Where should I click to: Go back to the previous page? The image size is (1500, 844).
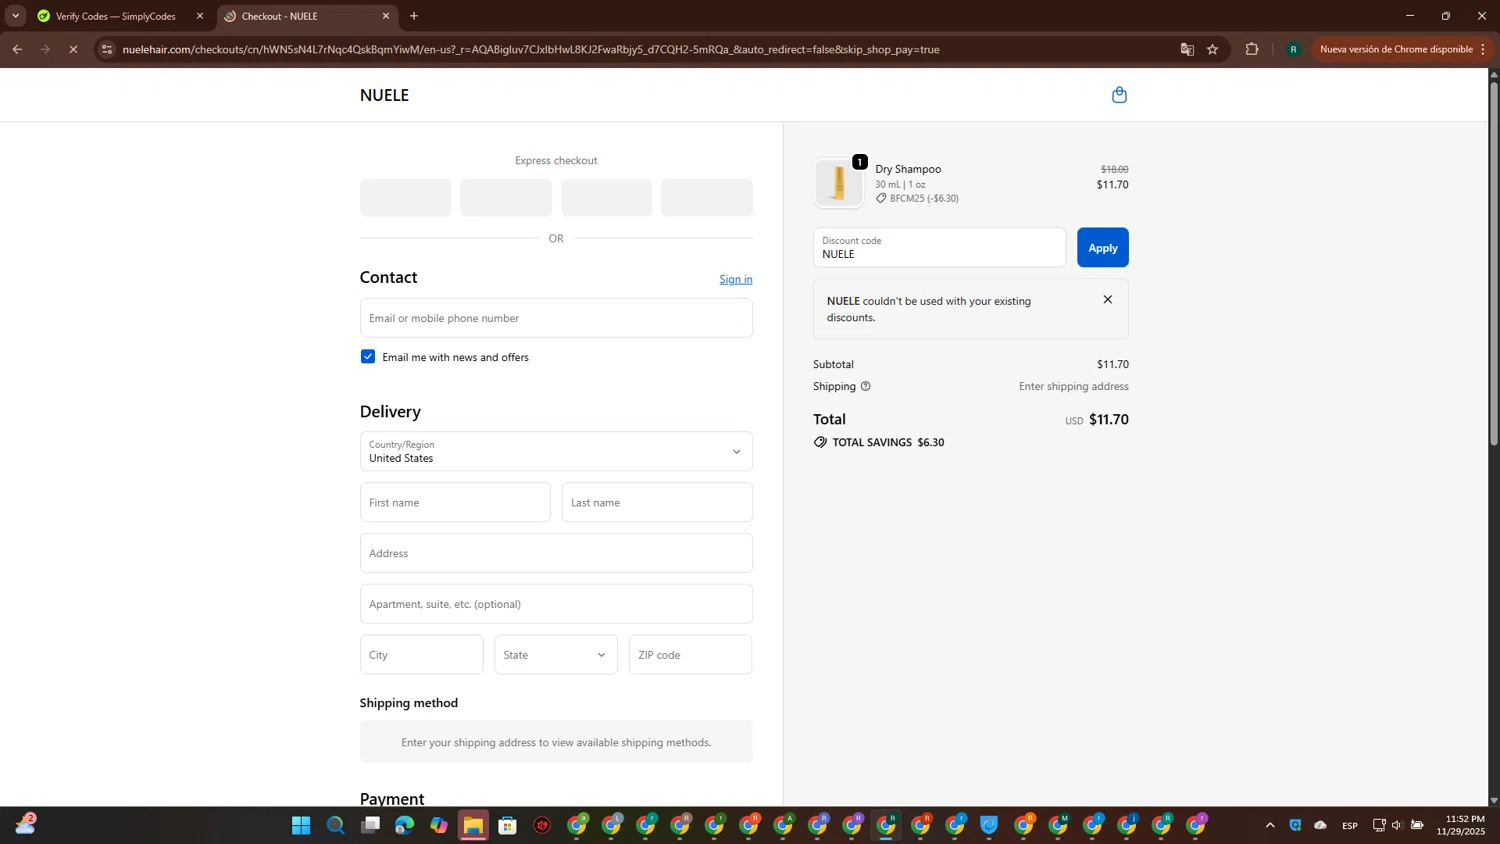pos(17,49)
